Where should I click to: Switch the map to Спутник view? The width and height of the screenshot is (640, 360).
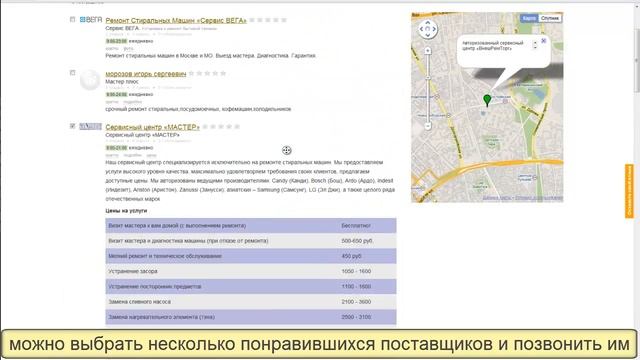[550, 18]
